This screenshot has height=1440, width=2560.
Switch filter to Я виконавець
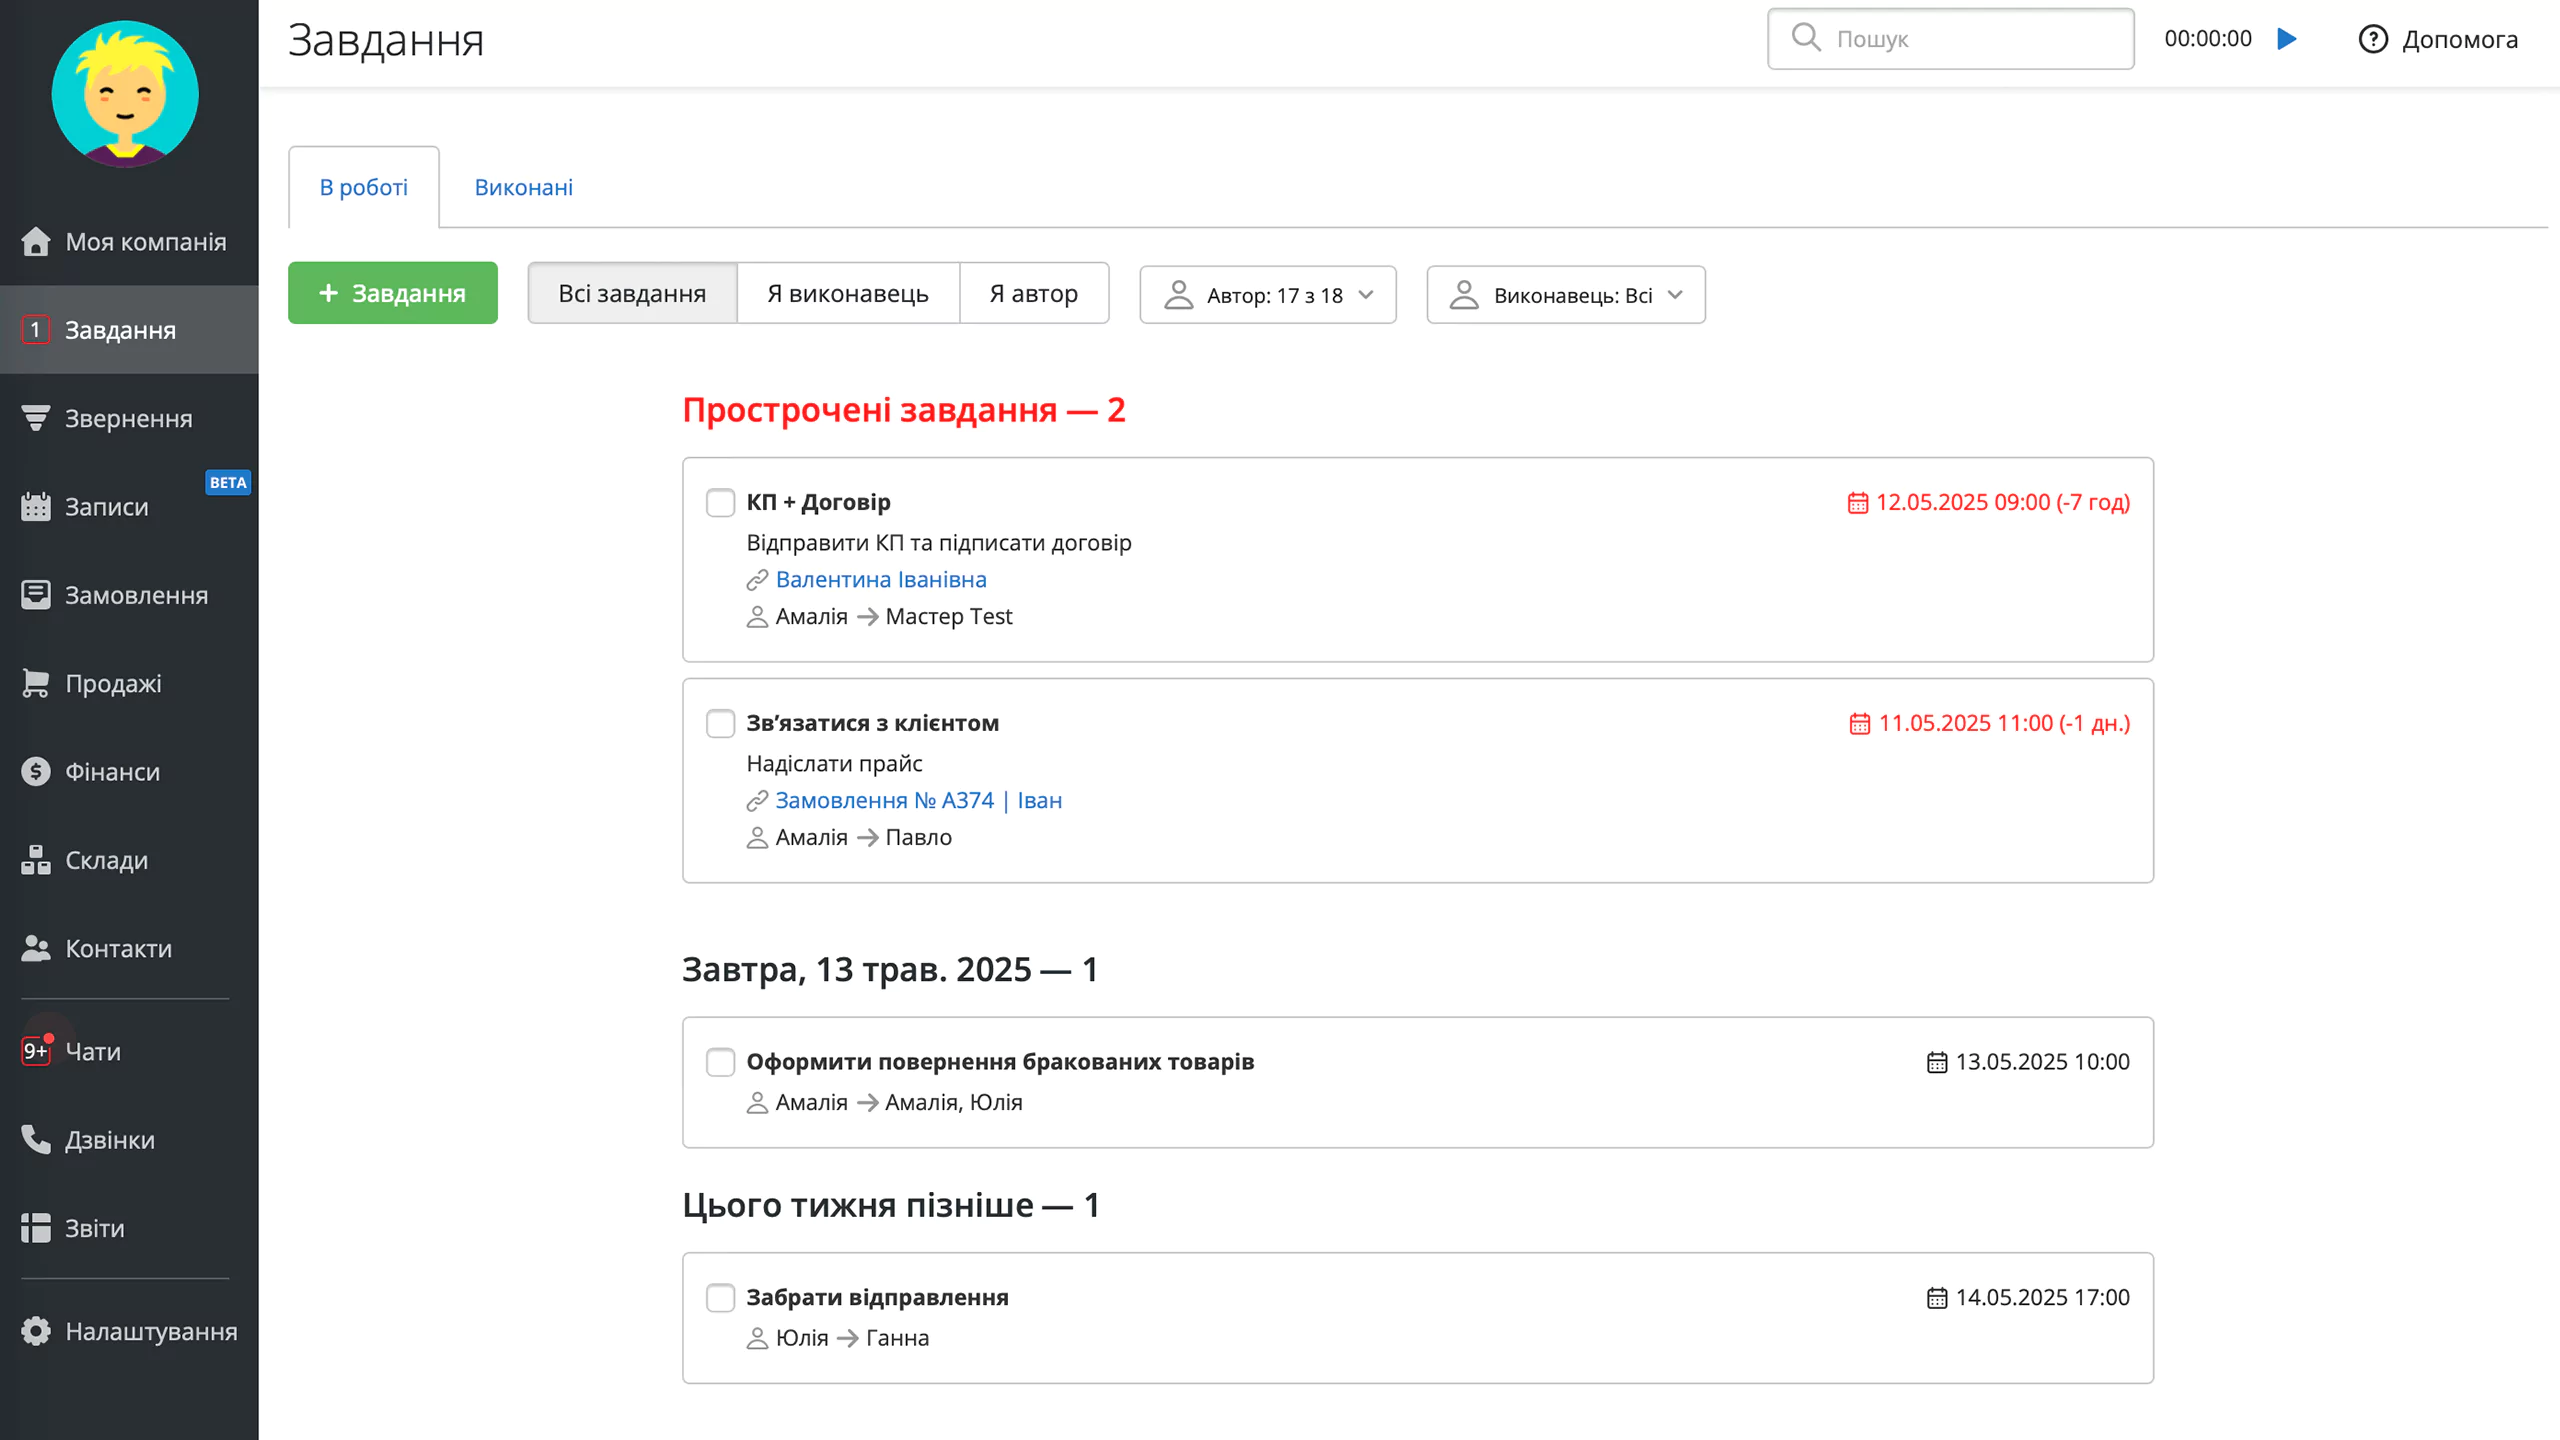(848, 293)
